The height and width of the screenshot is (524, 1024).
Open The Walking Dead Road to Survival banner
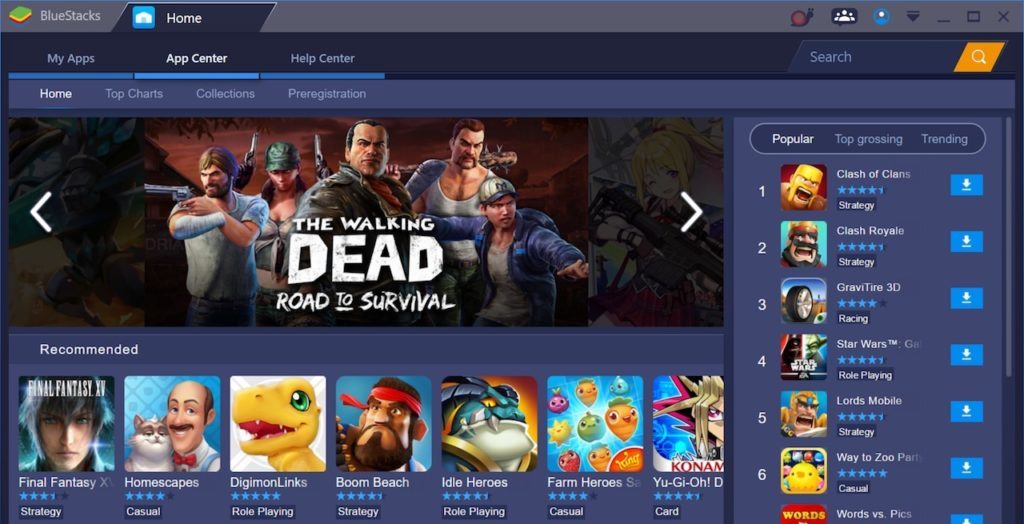click(366, 222)
